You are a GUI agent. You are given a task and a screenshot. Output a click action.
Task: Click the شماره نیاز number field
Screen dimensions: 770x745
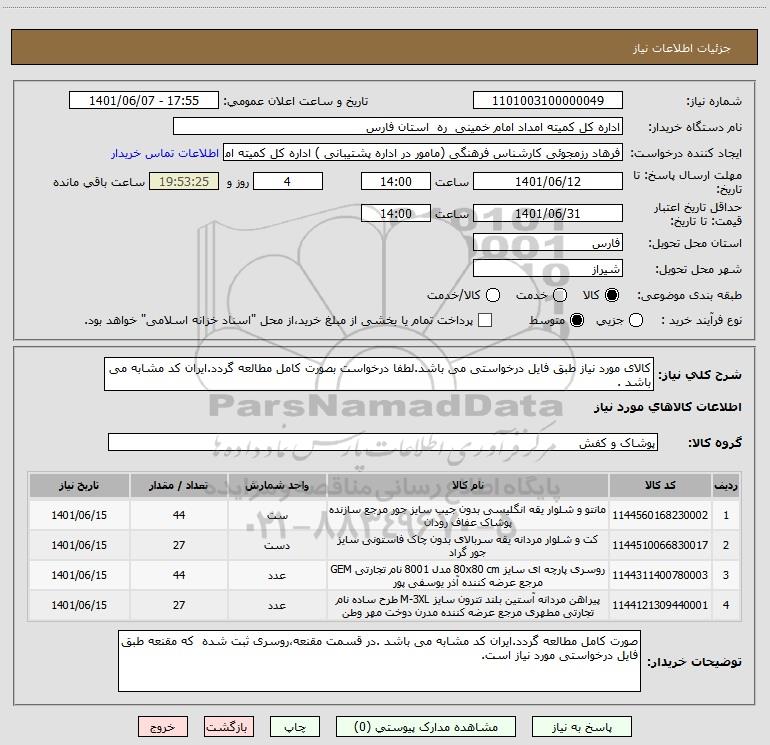548,100
